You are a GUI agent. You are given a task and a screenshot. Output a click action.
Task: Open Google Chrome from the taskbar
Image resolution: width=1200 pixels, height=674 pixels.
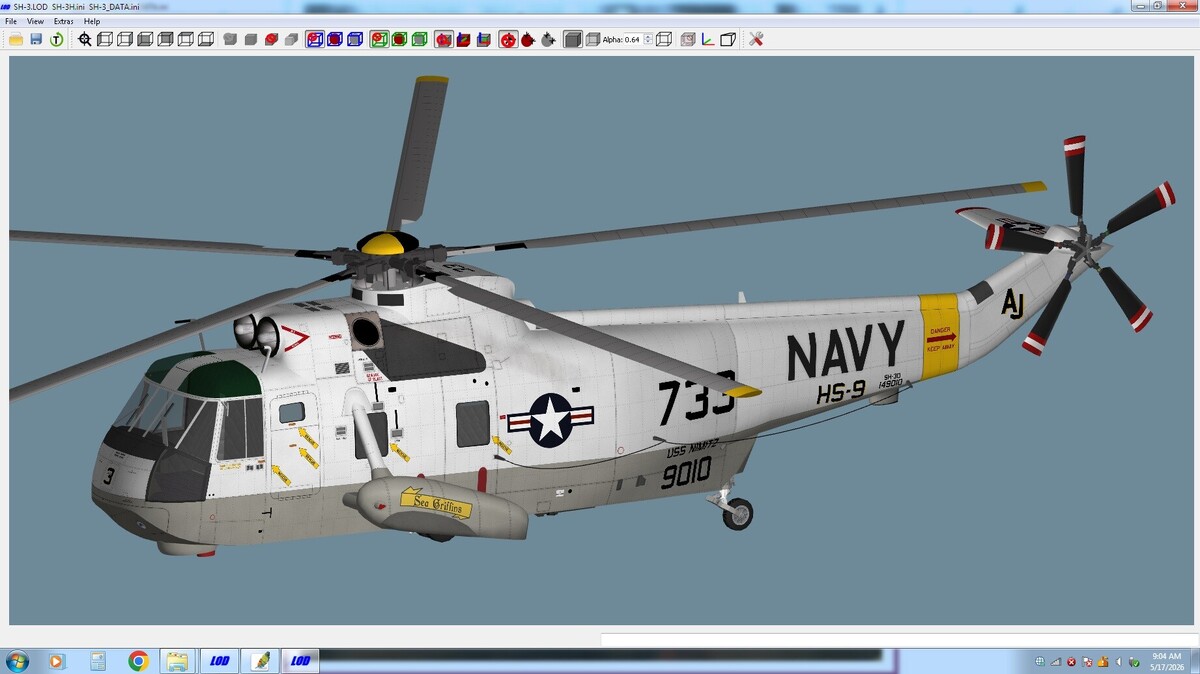click(x=138, y=661)
